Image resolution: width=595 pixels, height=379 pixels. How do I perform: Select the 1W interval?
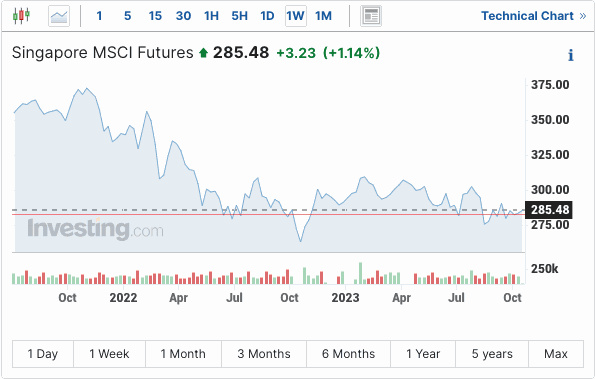coord(296,16)
